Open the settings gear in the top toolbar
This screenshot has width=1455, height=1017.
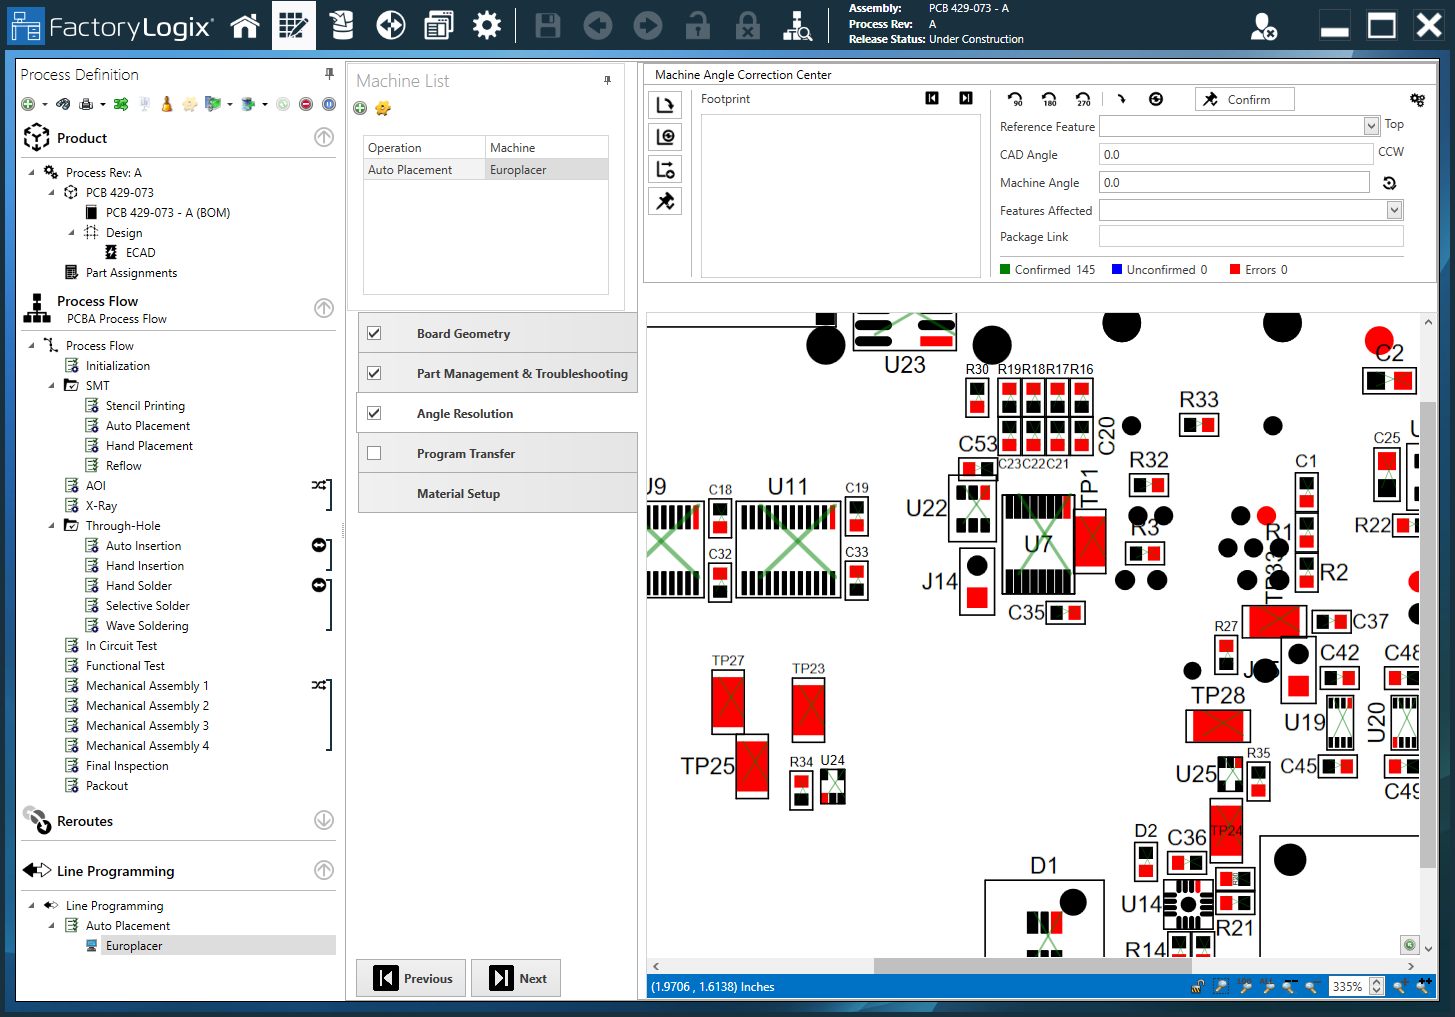point(486,25)
